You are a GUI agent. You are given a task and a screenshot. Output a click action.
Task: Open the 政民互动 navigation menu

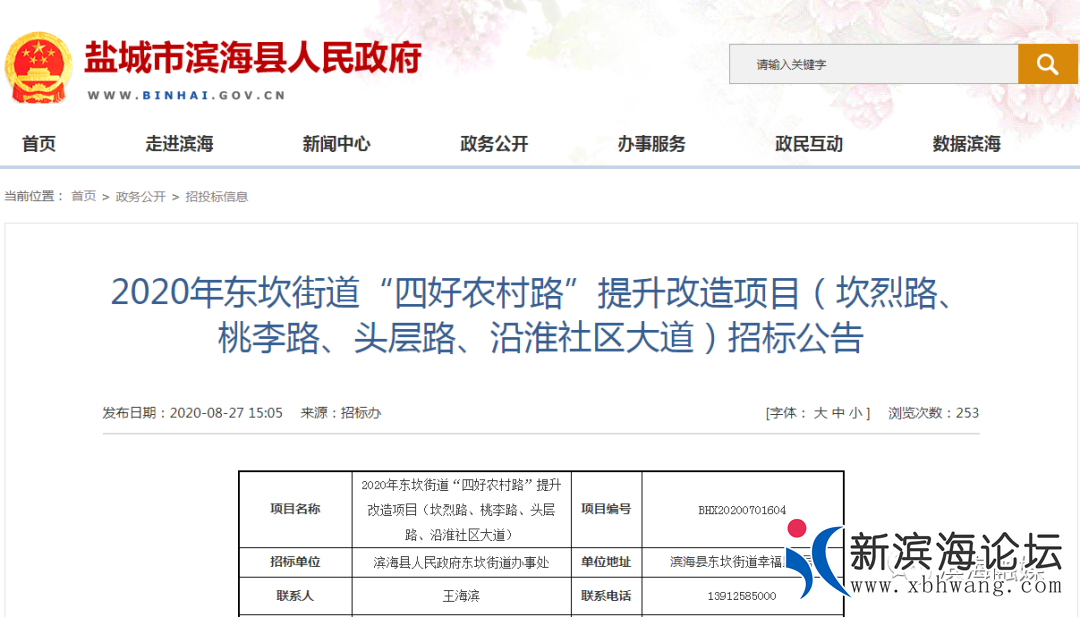coord(809,144)
